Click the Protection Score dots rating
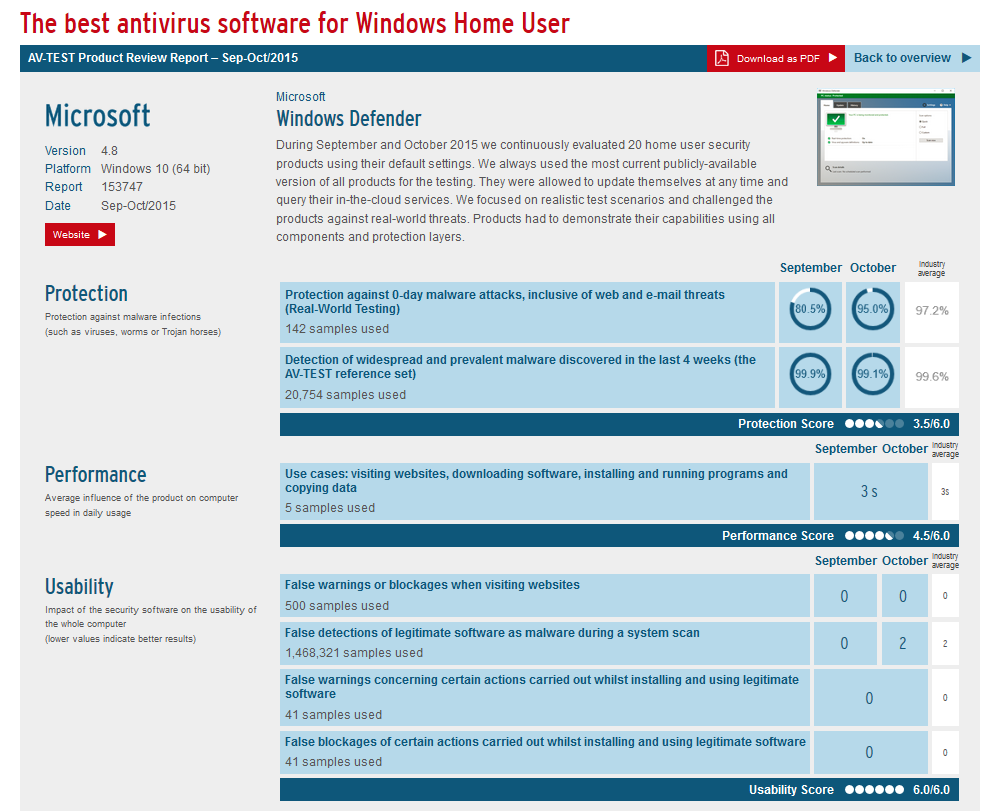Image resolution: width=998 pixels, height=811 pixels. click(874, 424)
